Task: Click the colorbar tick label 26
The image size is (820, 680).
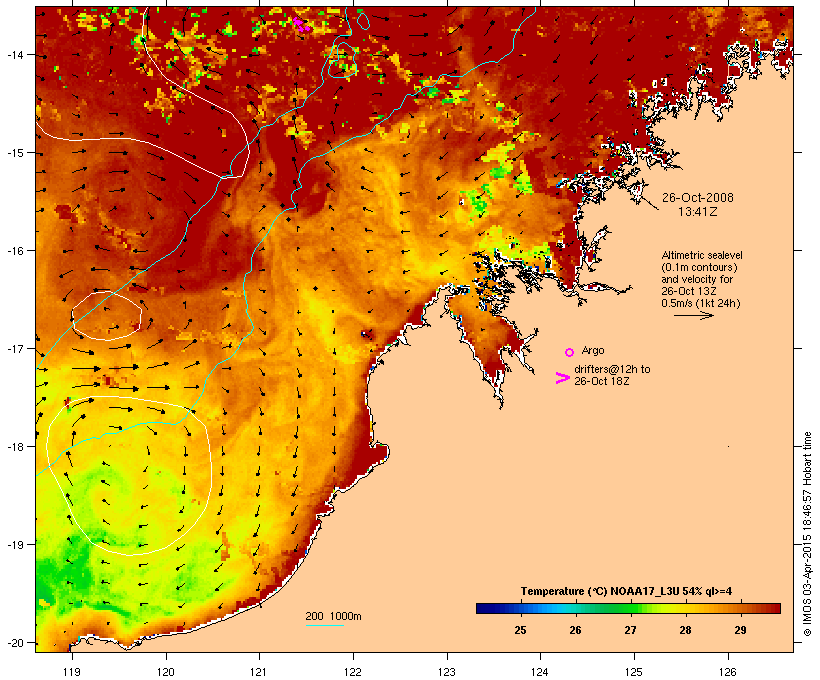Action: click(x=575, y=630)
